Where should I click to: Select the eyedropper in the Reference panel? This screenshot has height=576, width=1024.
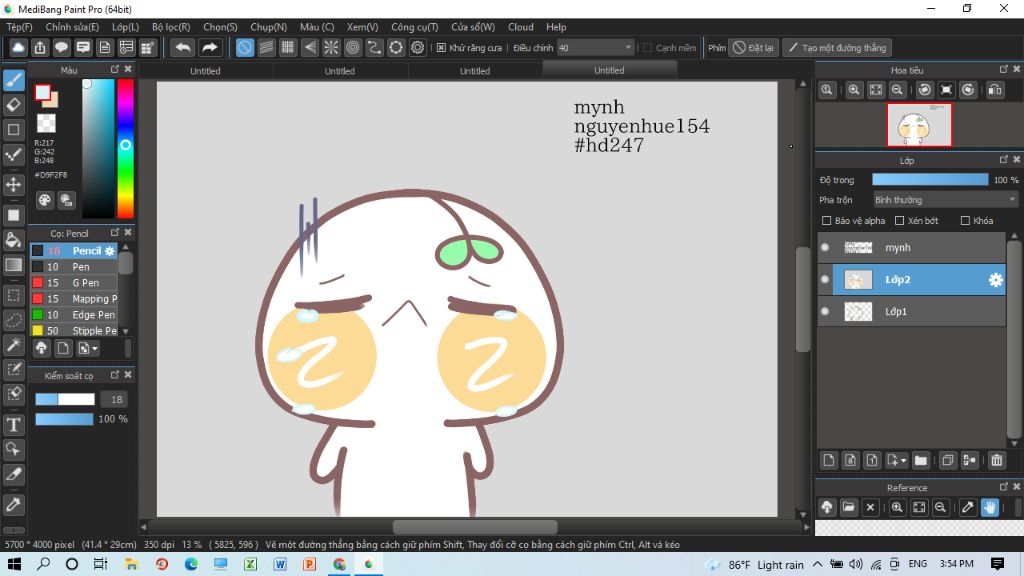pos(968,507)
